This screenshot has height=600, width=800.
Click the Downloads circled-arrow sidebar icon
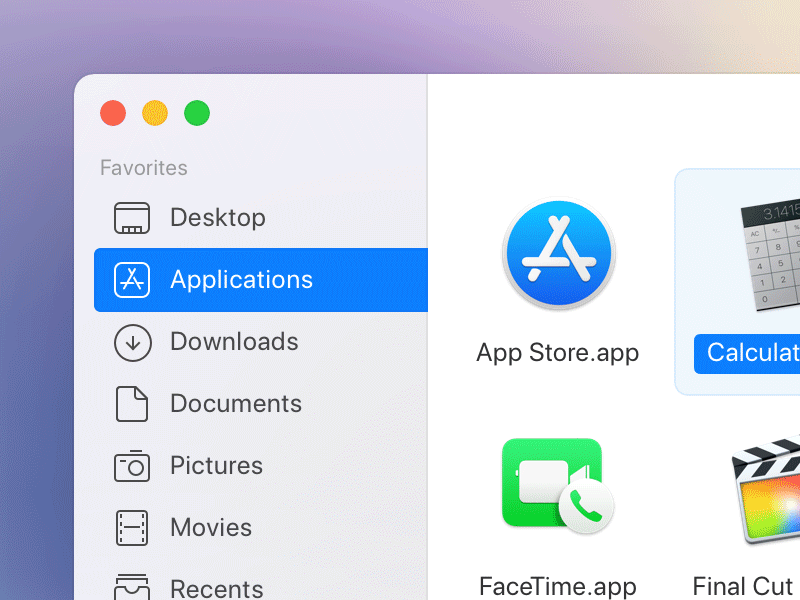click(132, 341)
